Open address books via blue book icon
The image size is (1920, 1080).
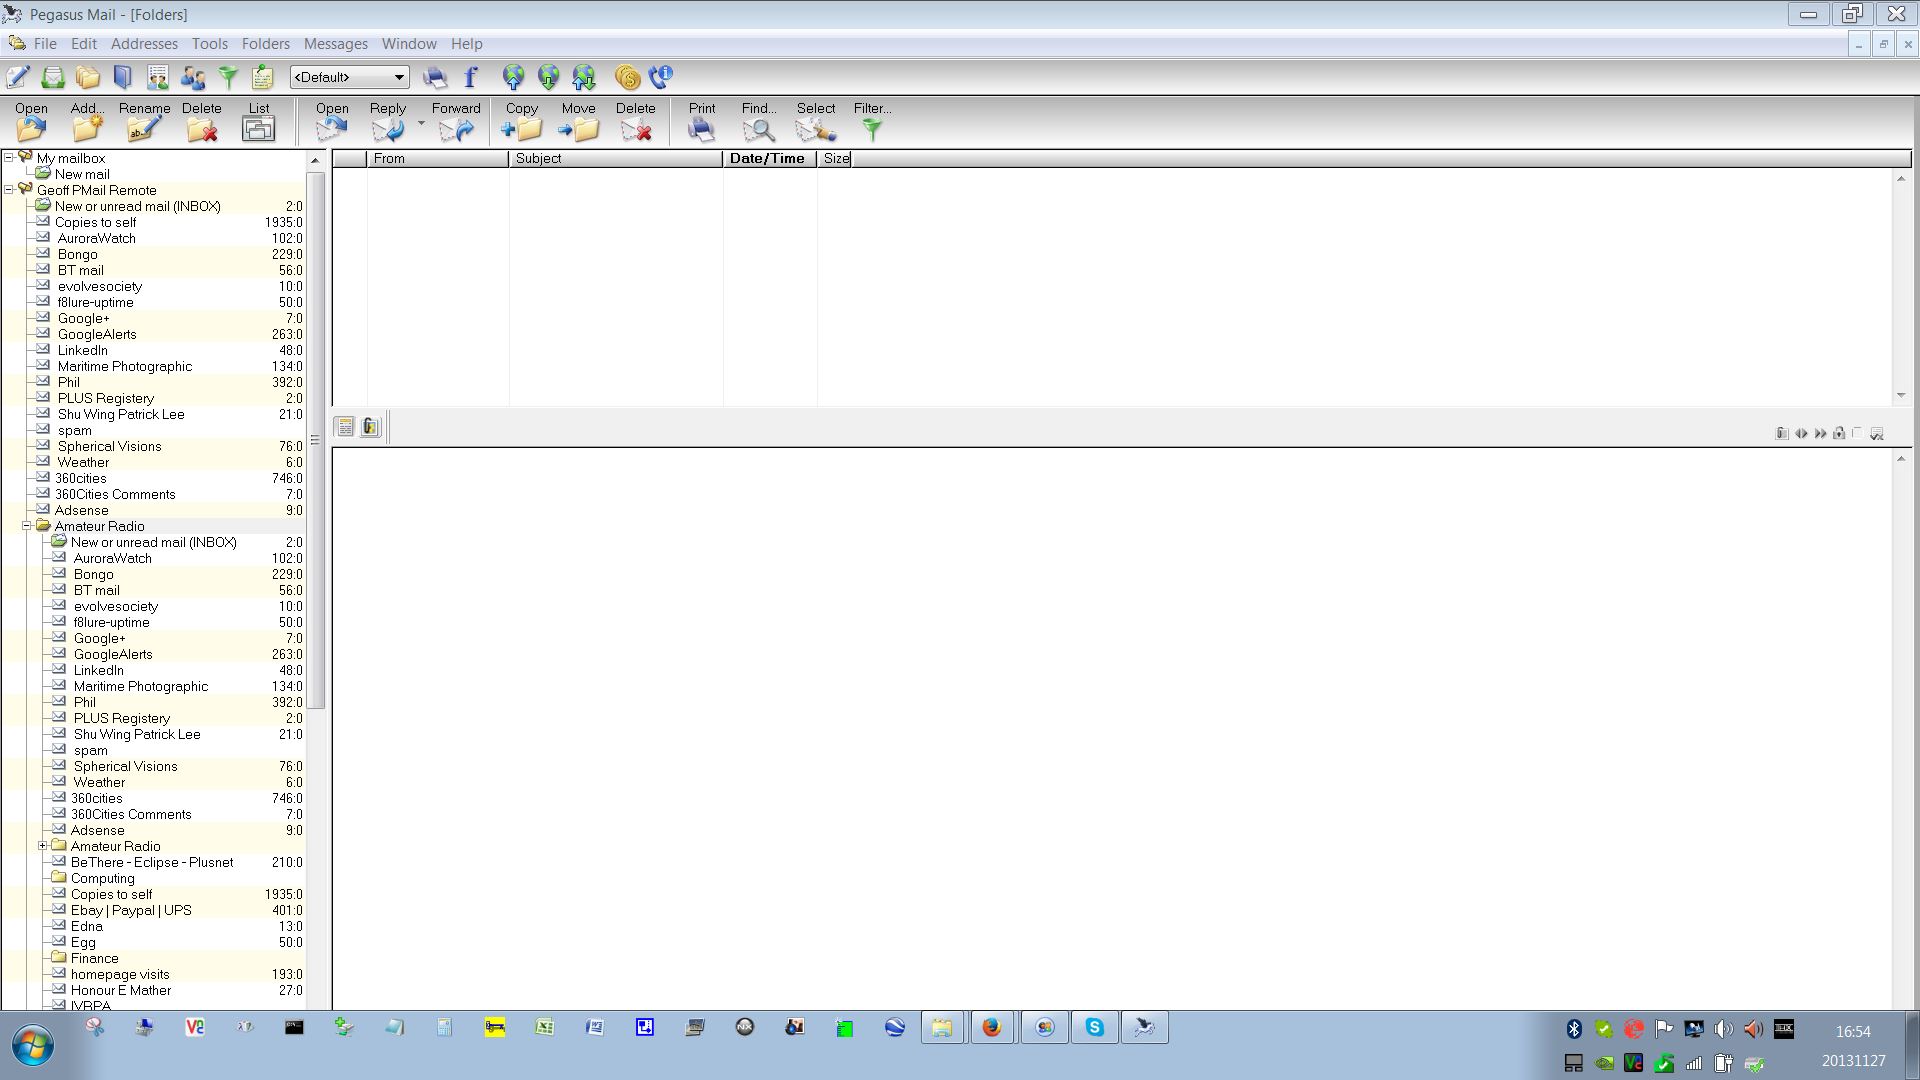point(123,77)
